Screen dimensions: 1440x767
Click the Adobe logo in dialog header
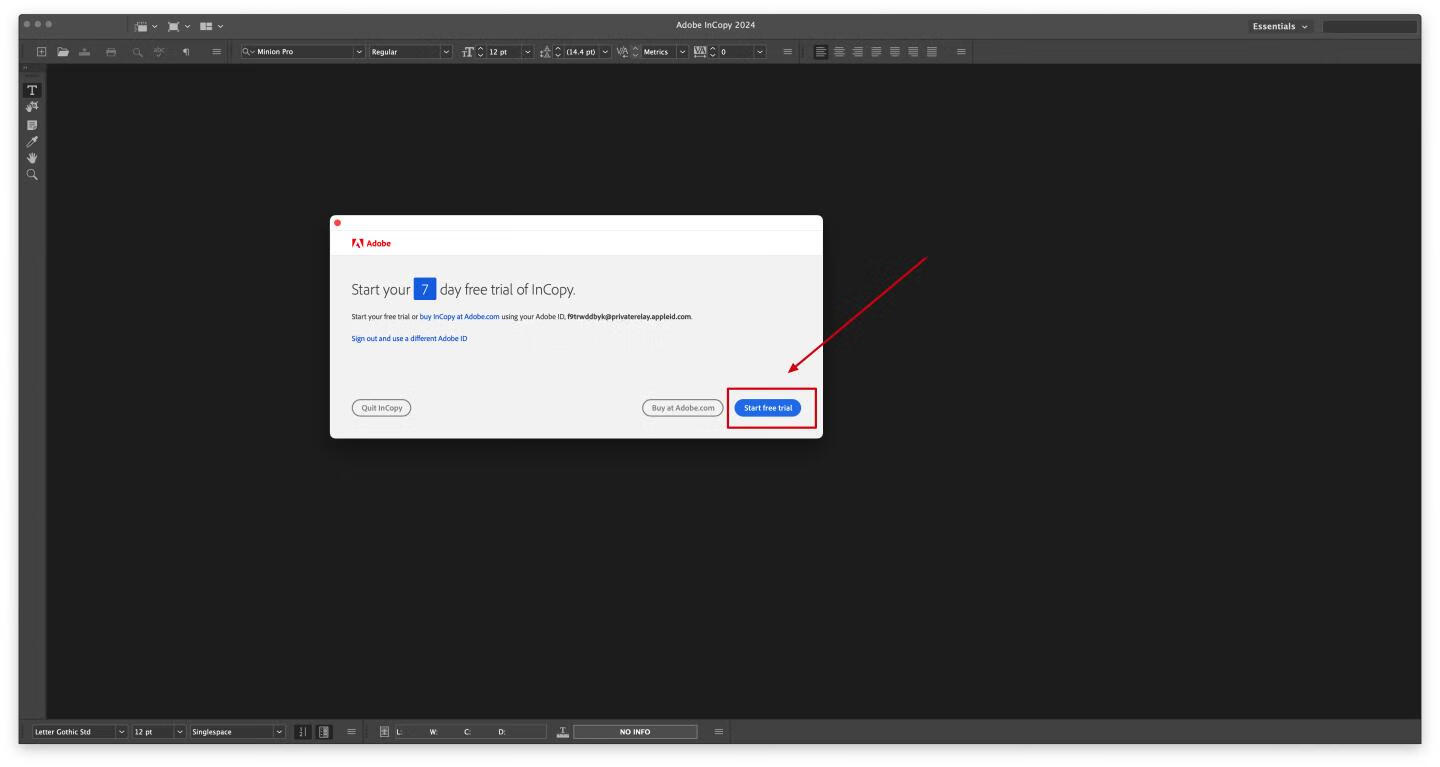[x=371, y=243]
